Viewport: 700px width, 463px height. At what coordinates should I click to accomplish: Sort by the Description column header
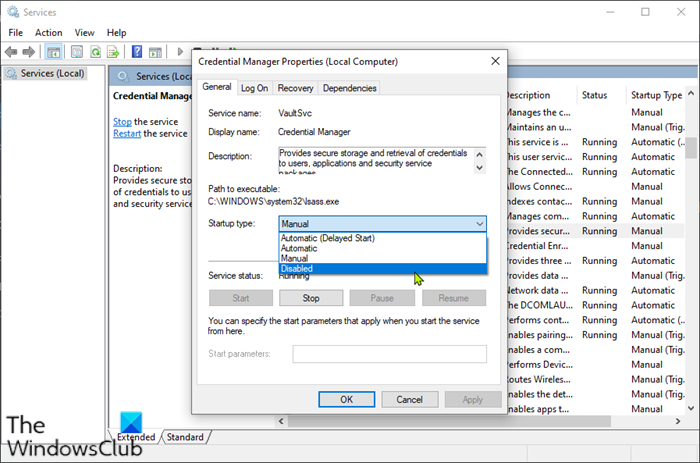[542, 95]
